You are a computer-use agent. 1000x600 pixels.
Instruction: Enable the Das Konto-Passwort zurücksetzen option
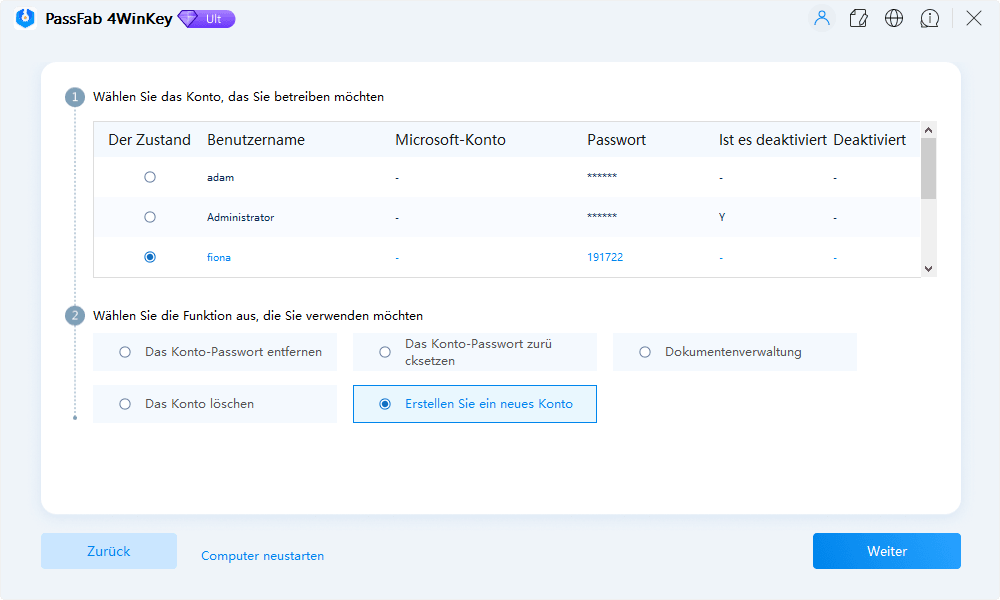click(x=384, y=351)
